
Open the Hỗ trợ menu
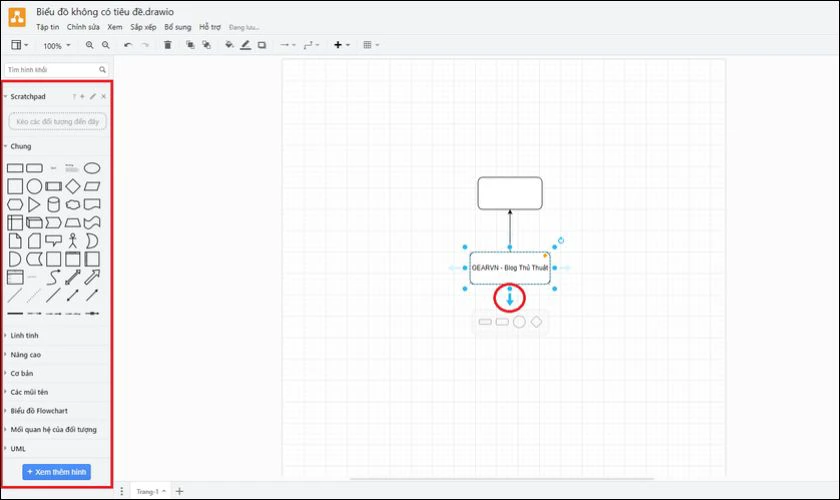click(209, 27)
